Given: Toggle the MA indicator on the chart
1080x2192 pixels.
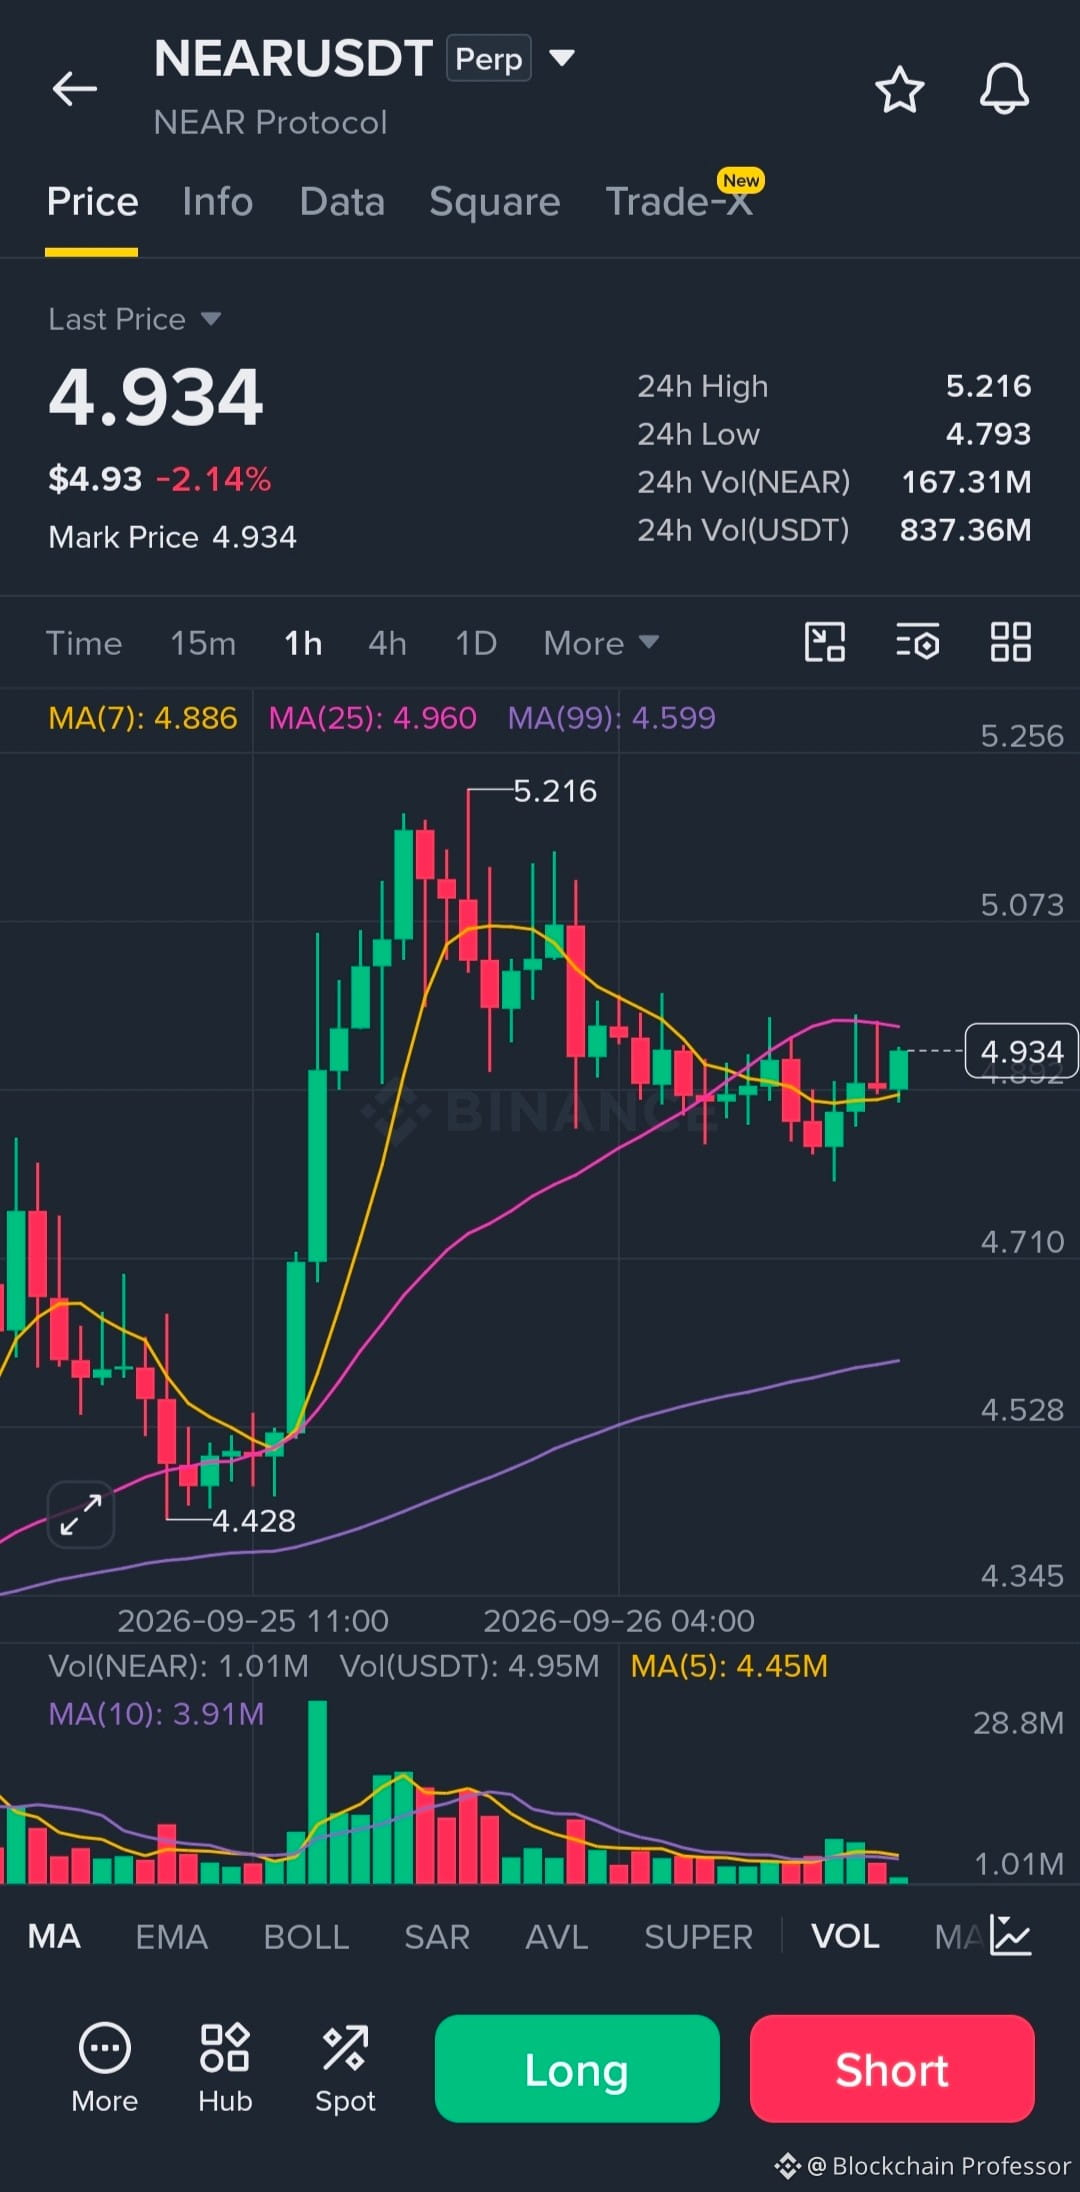Looking at the screenshot, I should click(54, 1937).
